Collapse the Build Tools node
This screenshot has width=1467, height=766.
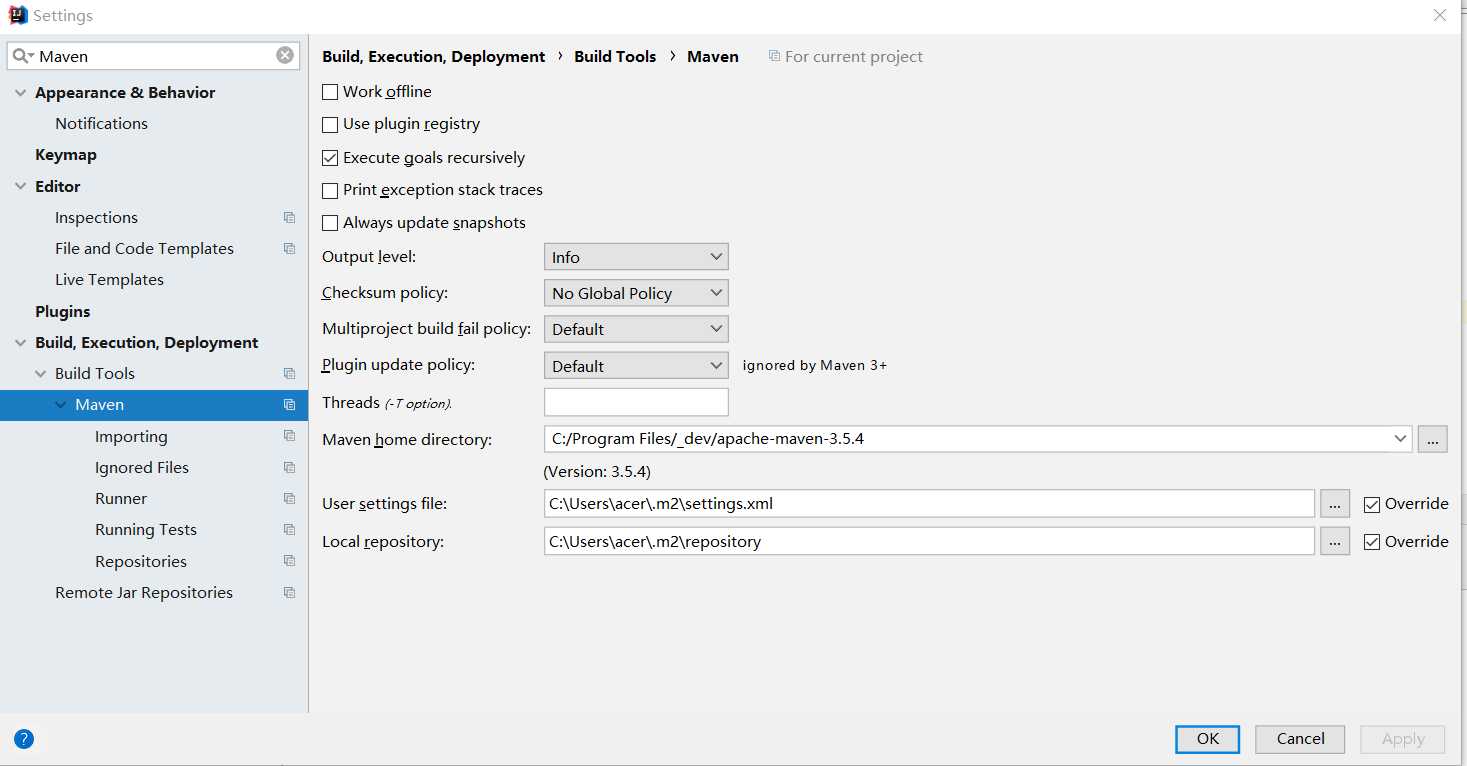click(x=40, y=374)
